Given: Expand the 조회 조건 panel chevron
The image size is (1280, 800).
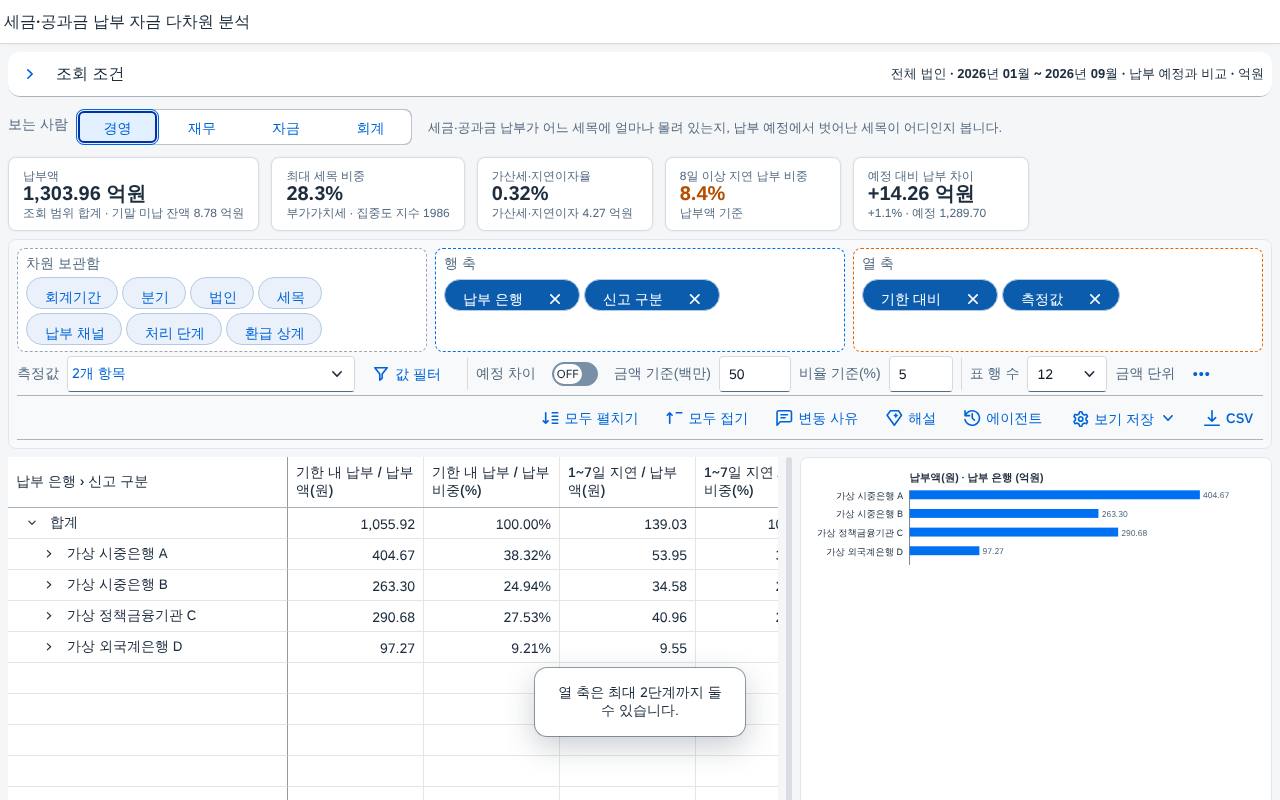Looking at the screenshot, I should (x=30, y=74).
